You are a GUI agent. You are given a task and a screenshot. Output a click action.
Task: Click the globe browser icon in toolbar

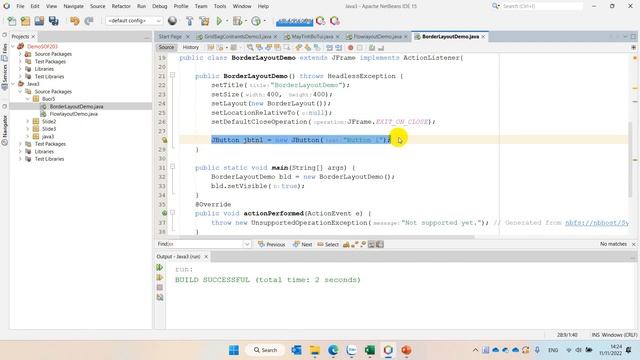[173, 21]
